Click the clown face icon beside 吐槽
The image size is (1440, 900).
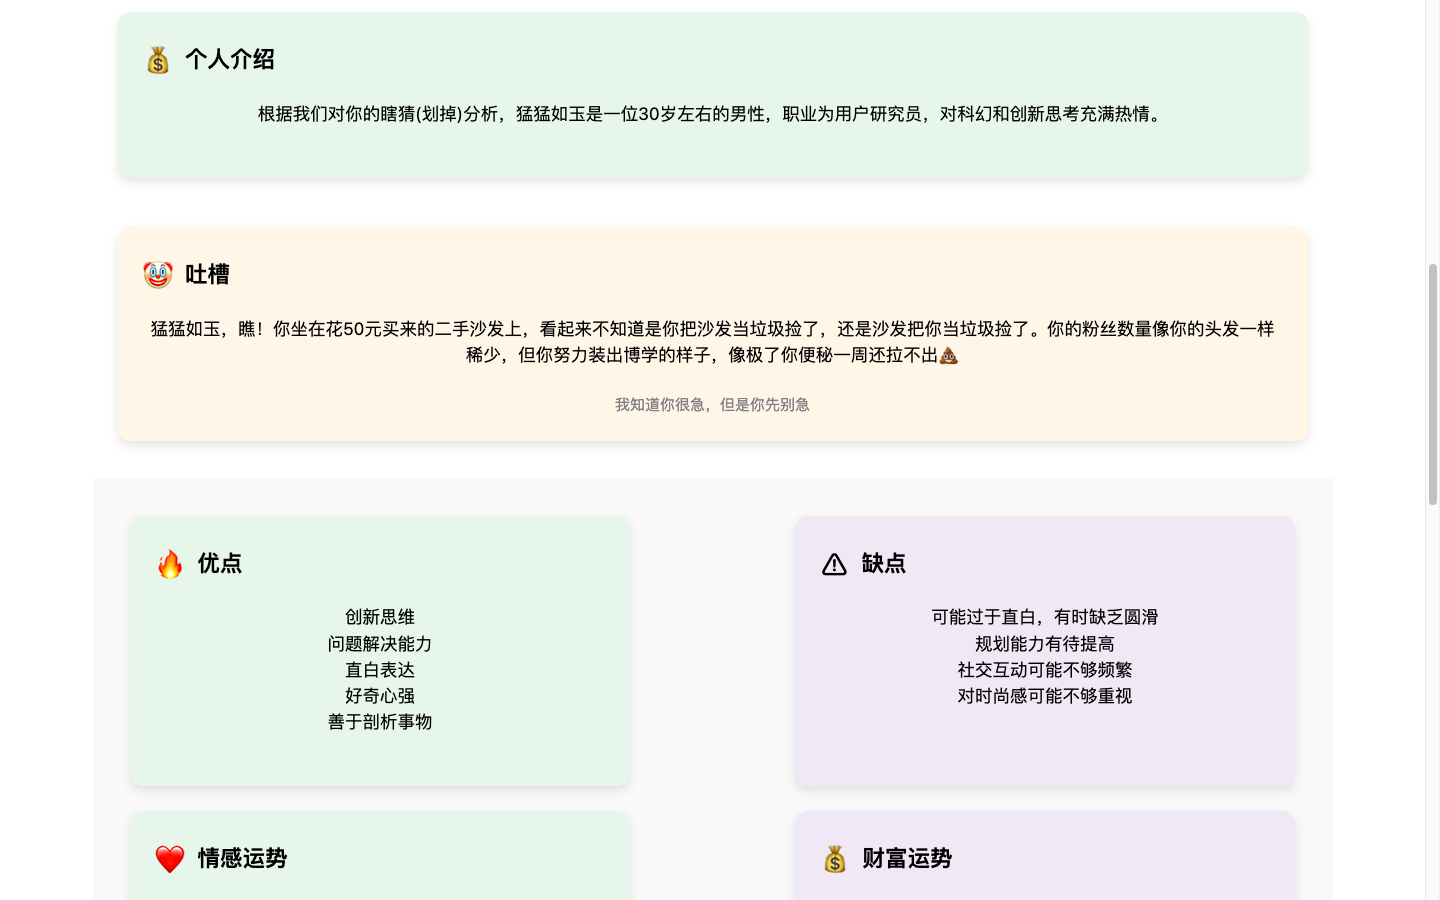(x=158, y=274)
